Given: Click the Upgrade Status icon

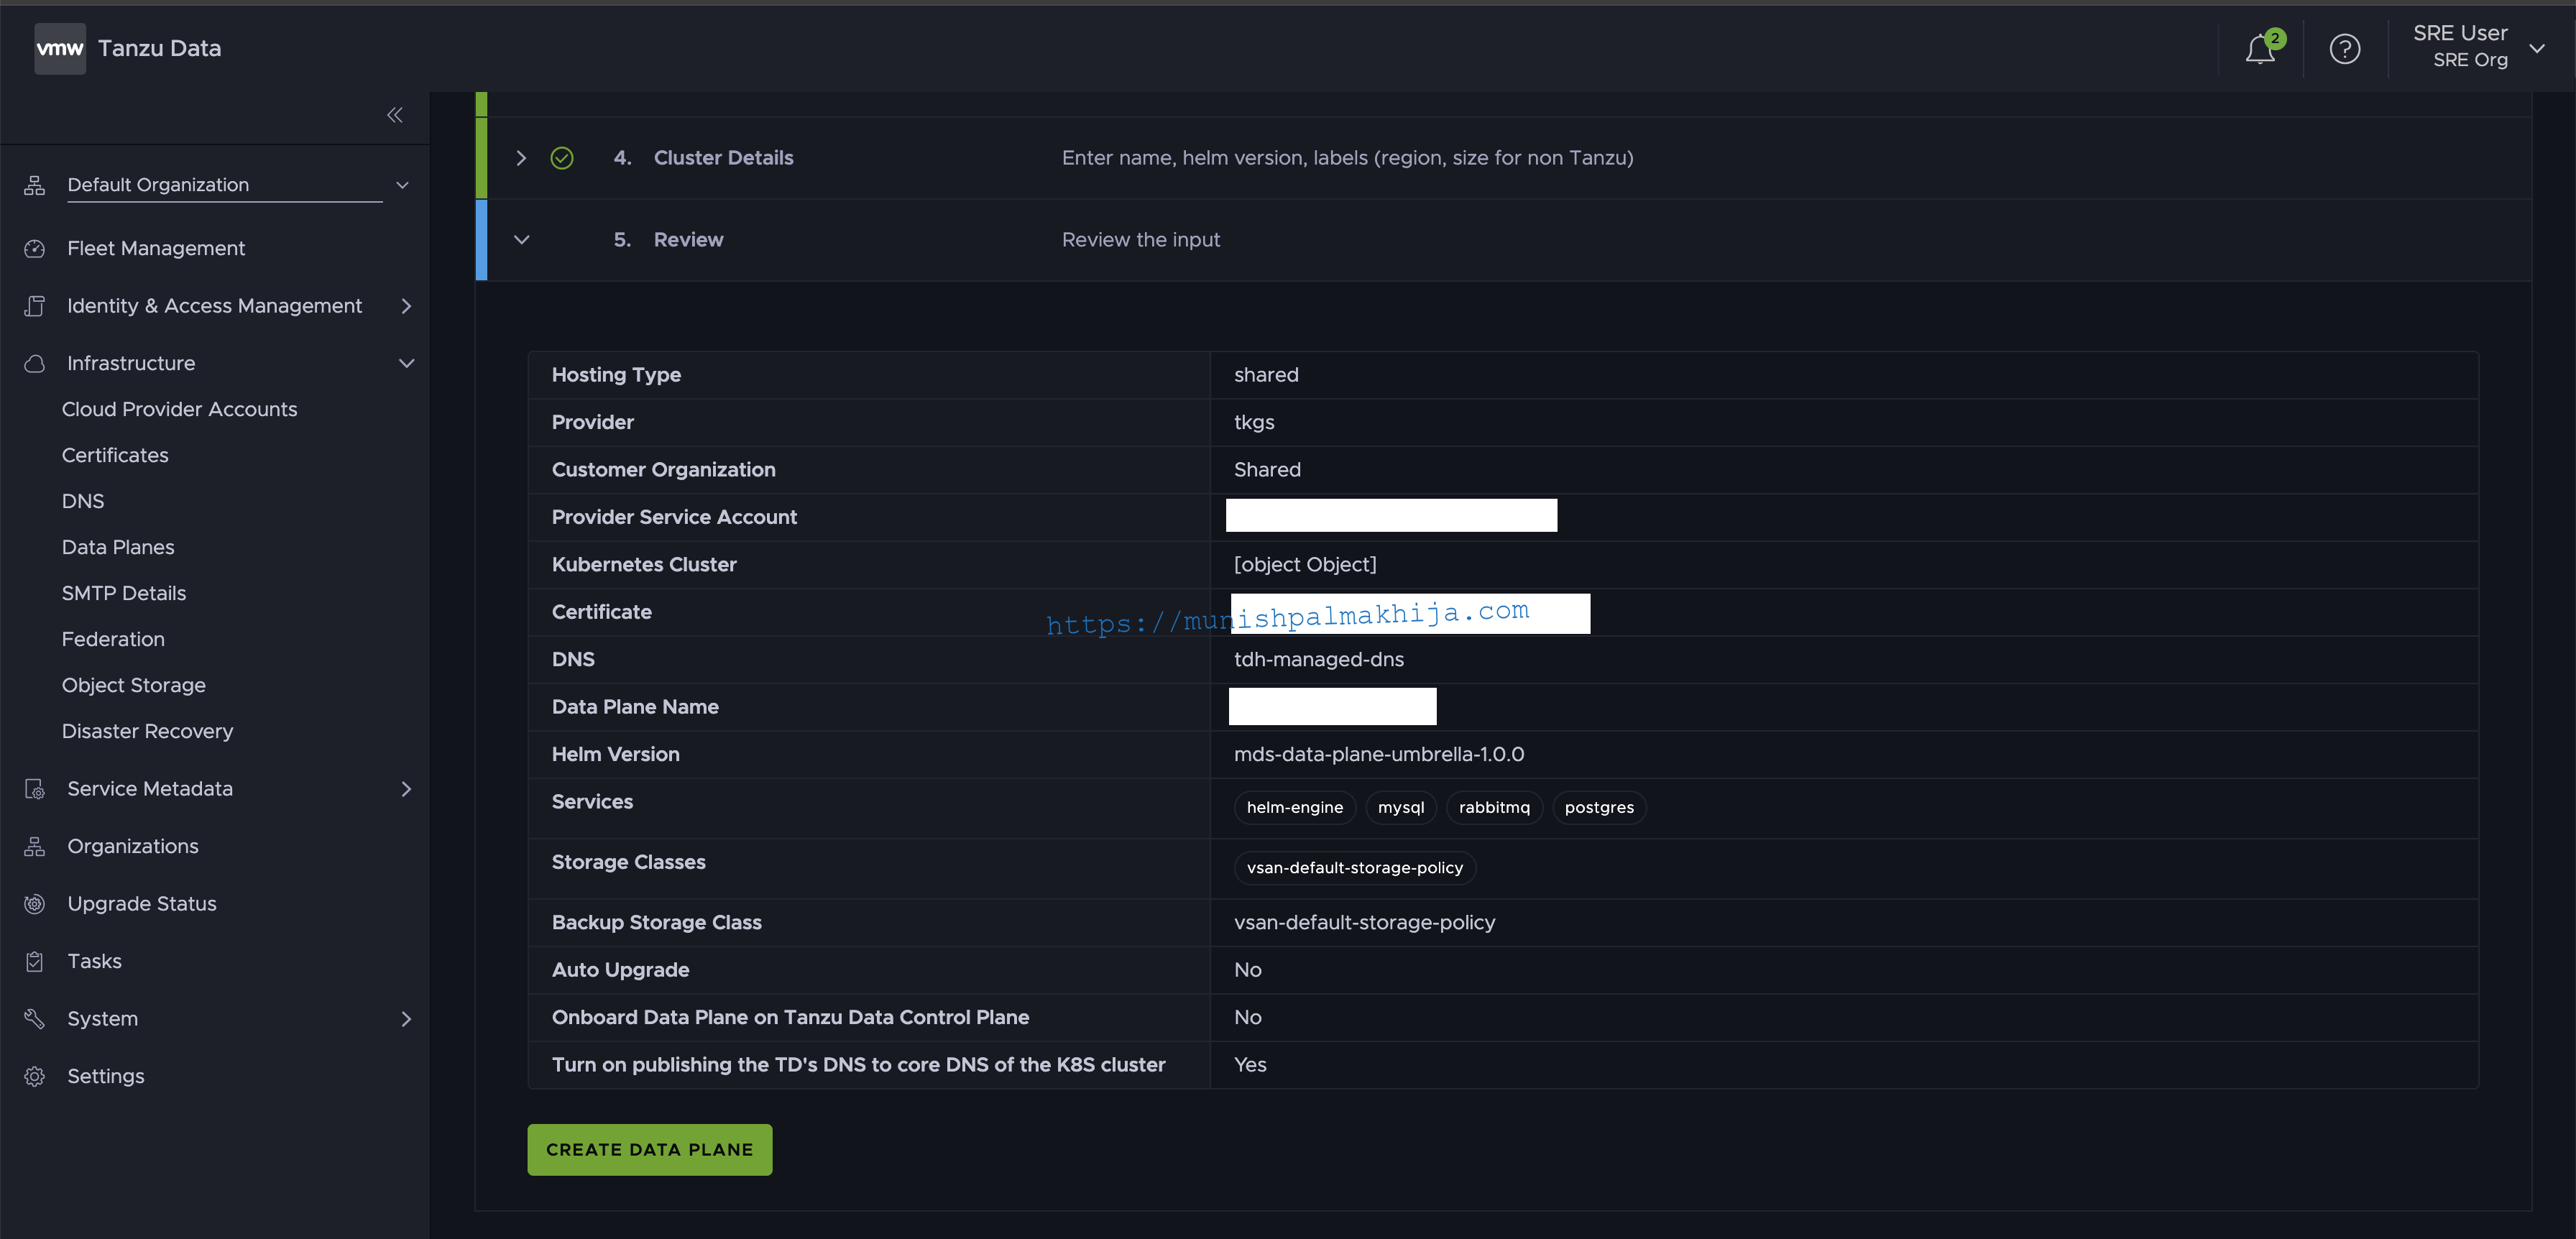Looking at the screenshot, I should pos(35,904).
